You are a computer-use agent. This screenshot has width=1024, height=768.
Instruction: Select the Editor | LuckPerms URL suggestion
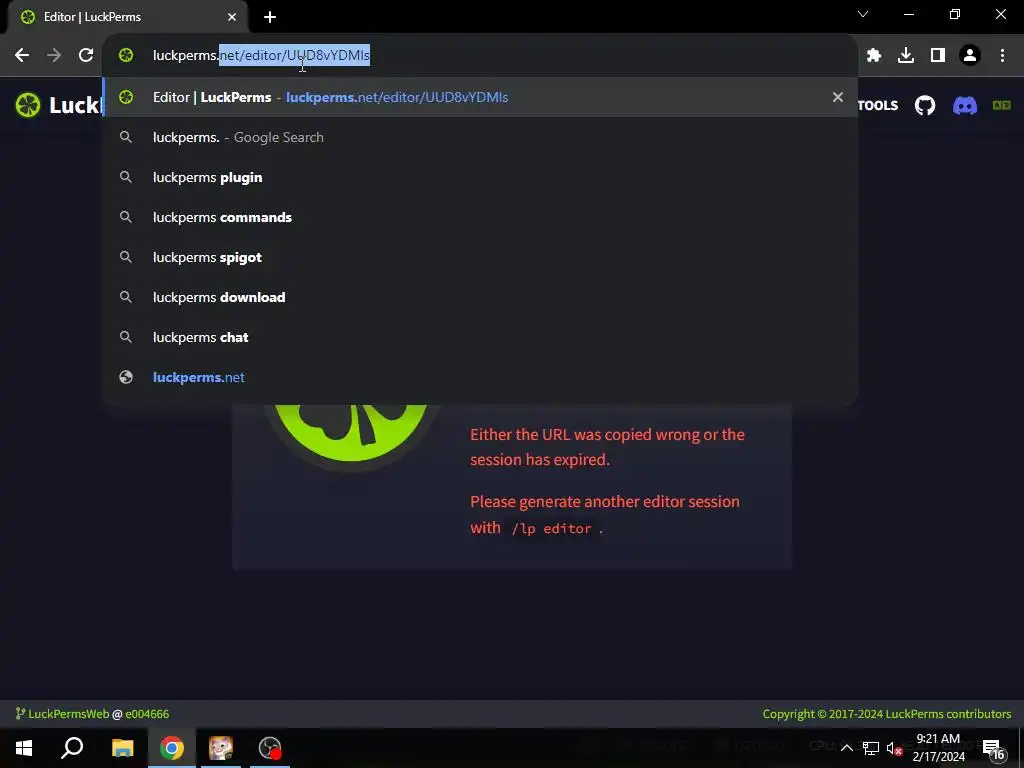tap(480, 97)
